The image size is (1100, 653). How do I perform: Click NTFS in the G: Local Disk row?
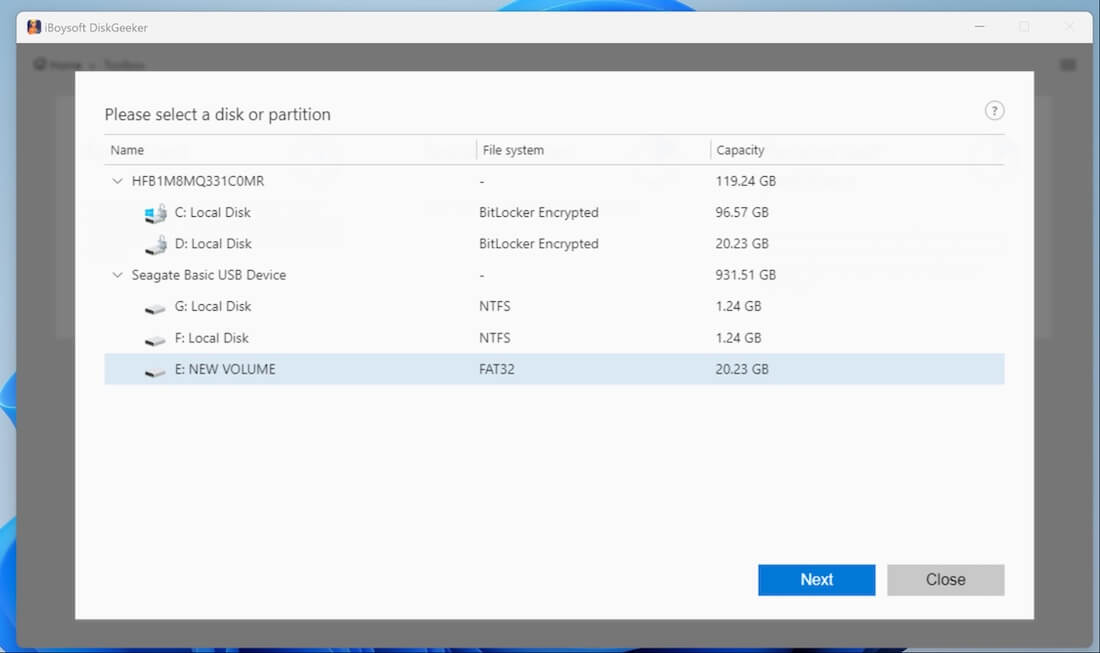[x=495, y=307]
